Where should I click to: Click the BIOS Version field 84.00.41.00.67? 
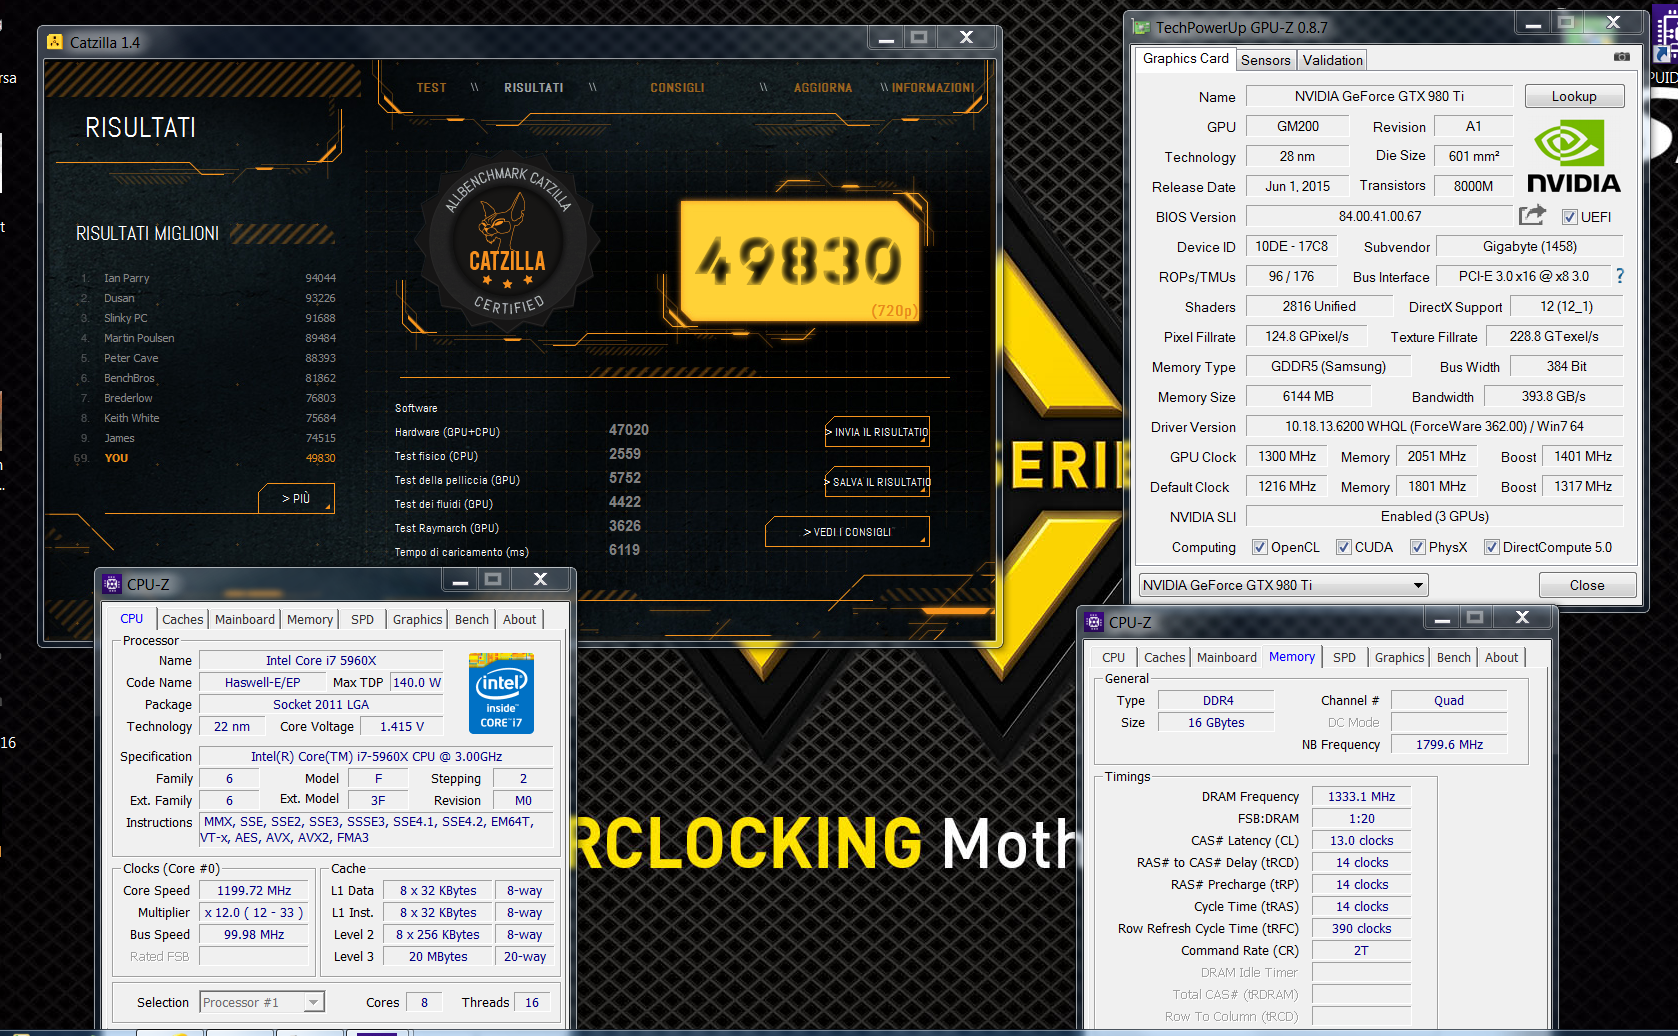pos(1379,216)
